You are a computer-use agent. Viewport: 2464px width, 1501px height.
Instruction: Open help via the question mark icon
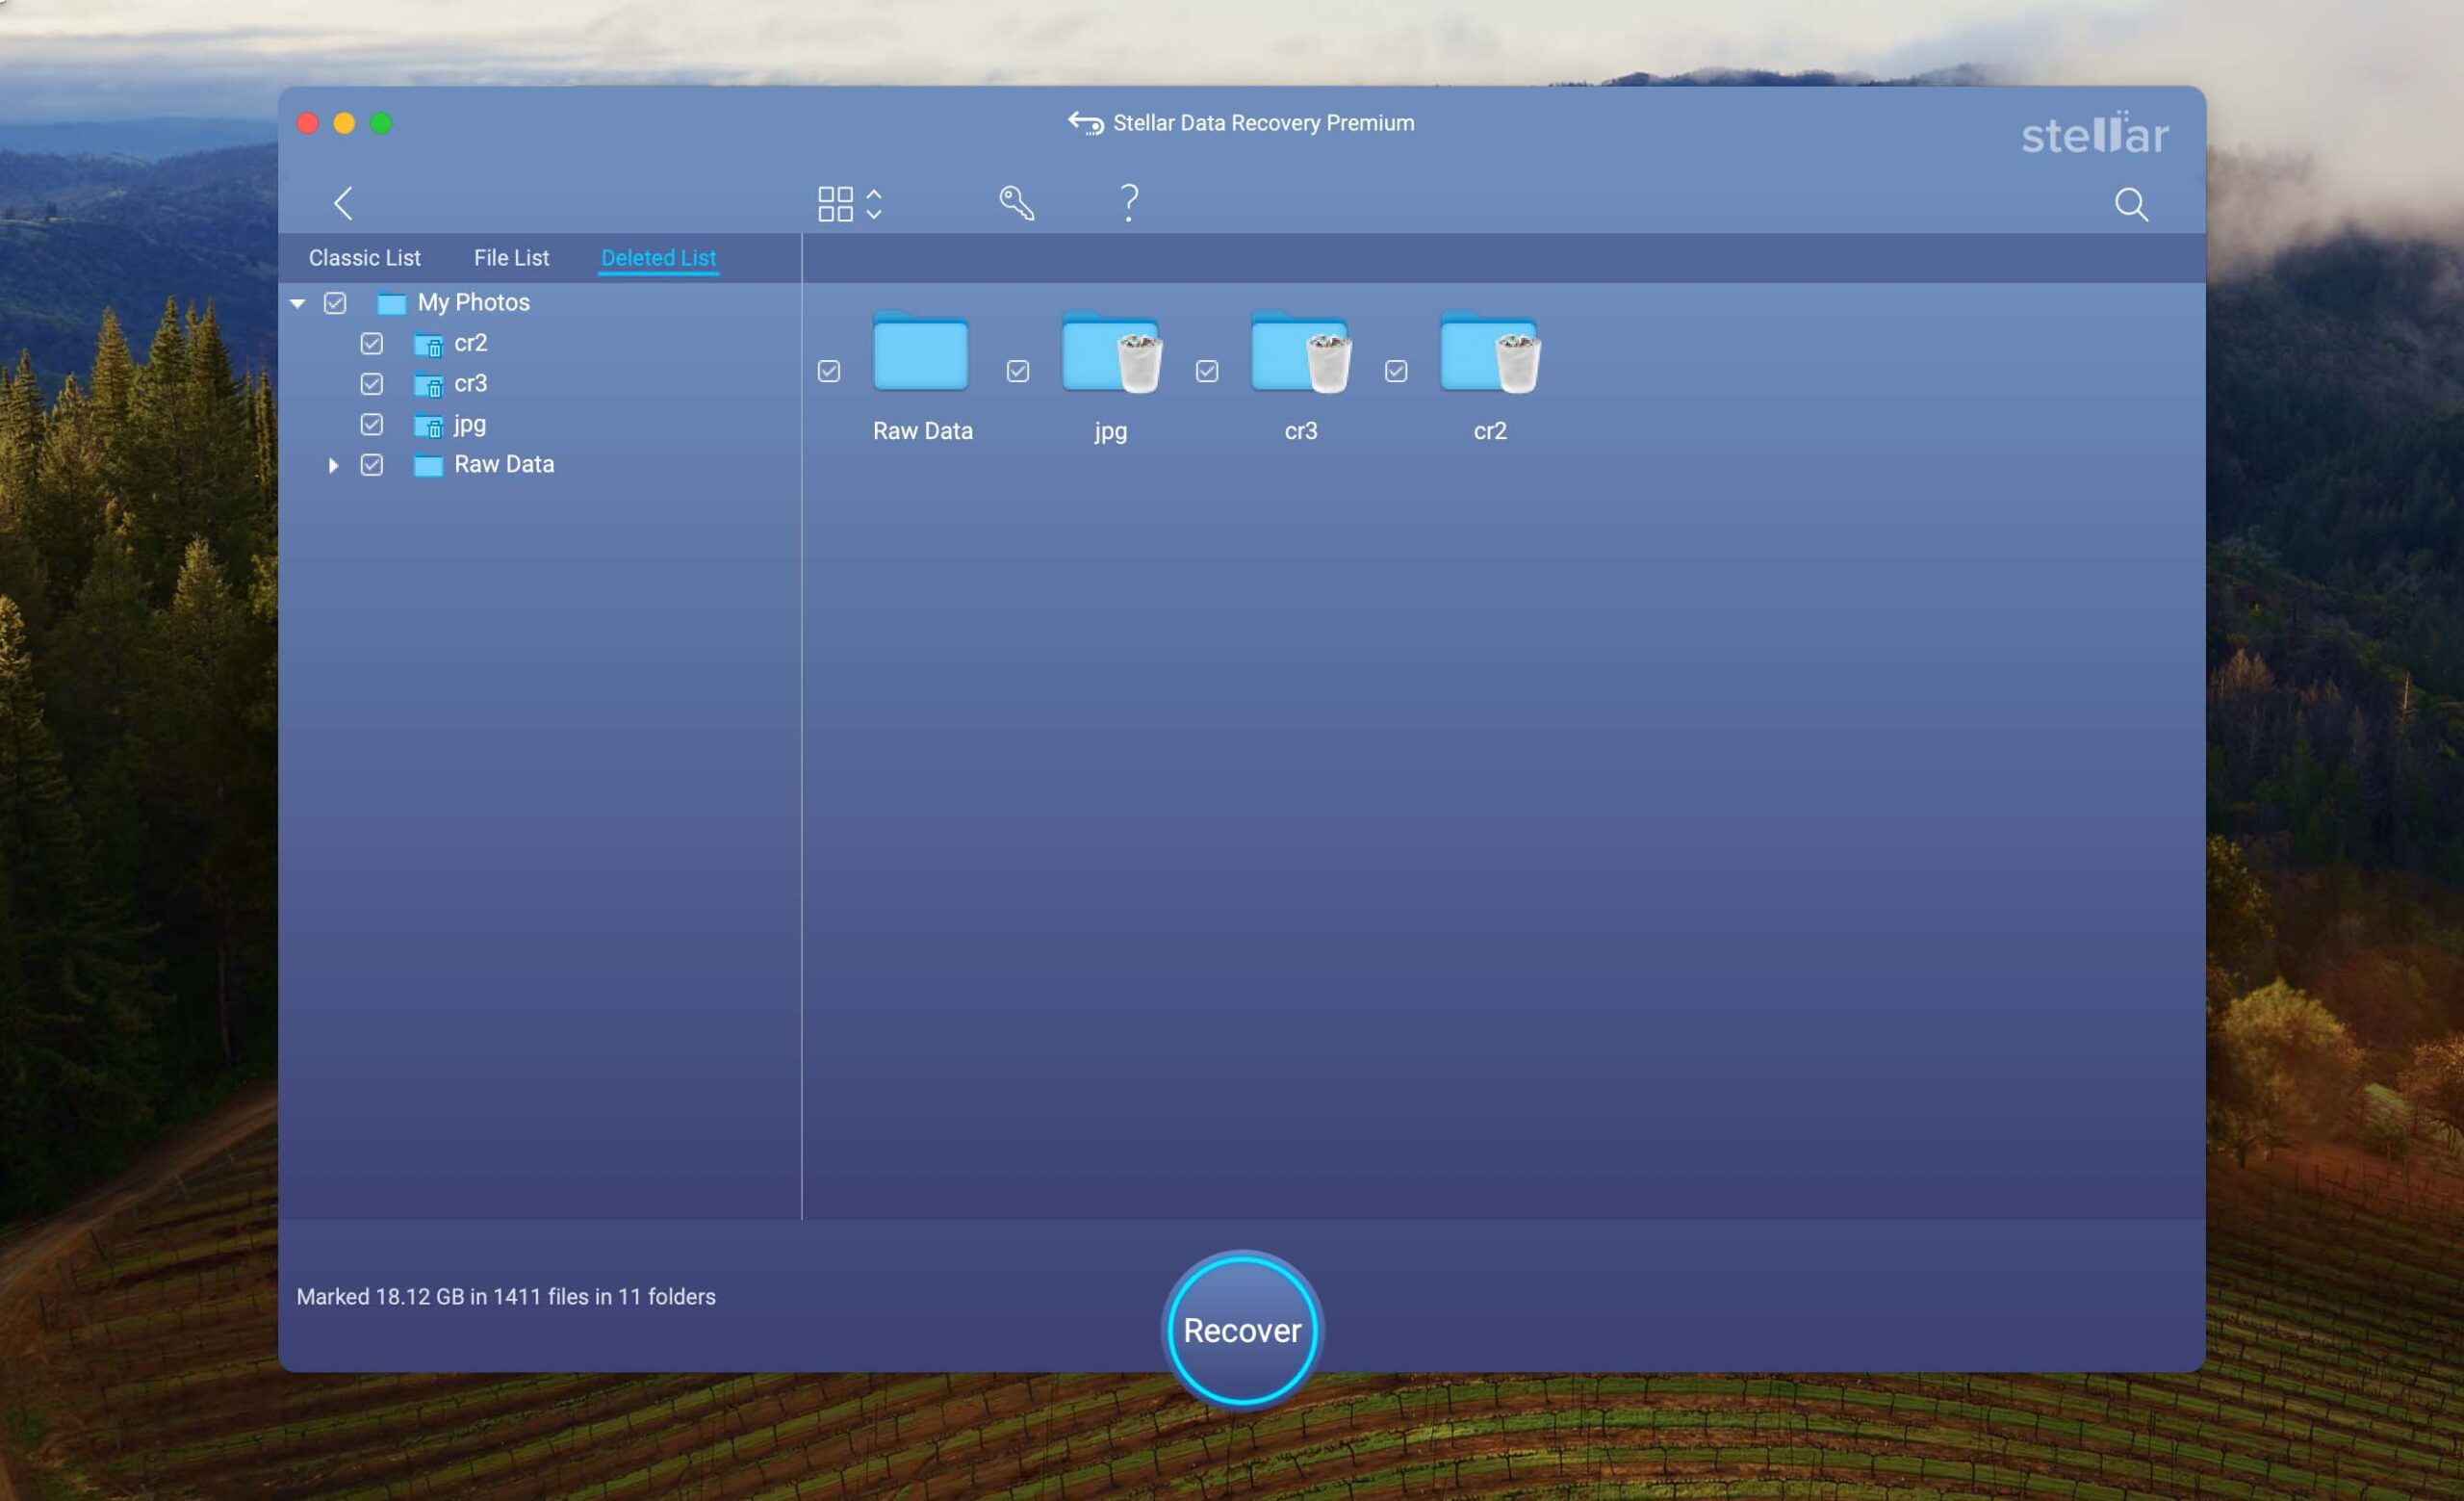click(x=1129, y=203)
